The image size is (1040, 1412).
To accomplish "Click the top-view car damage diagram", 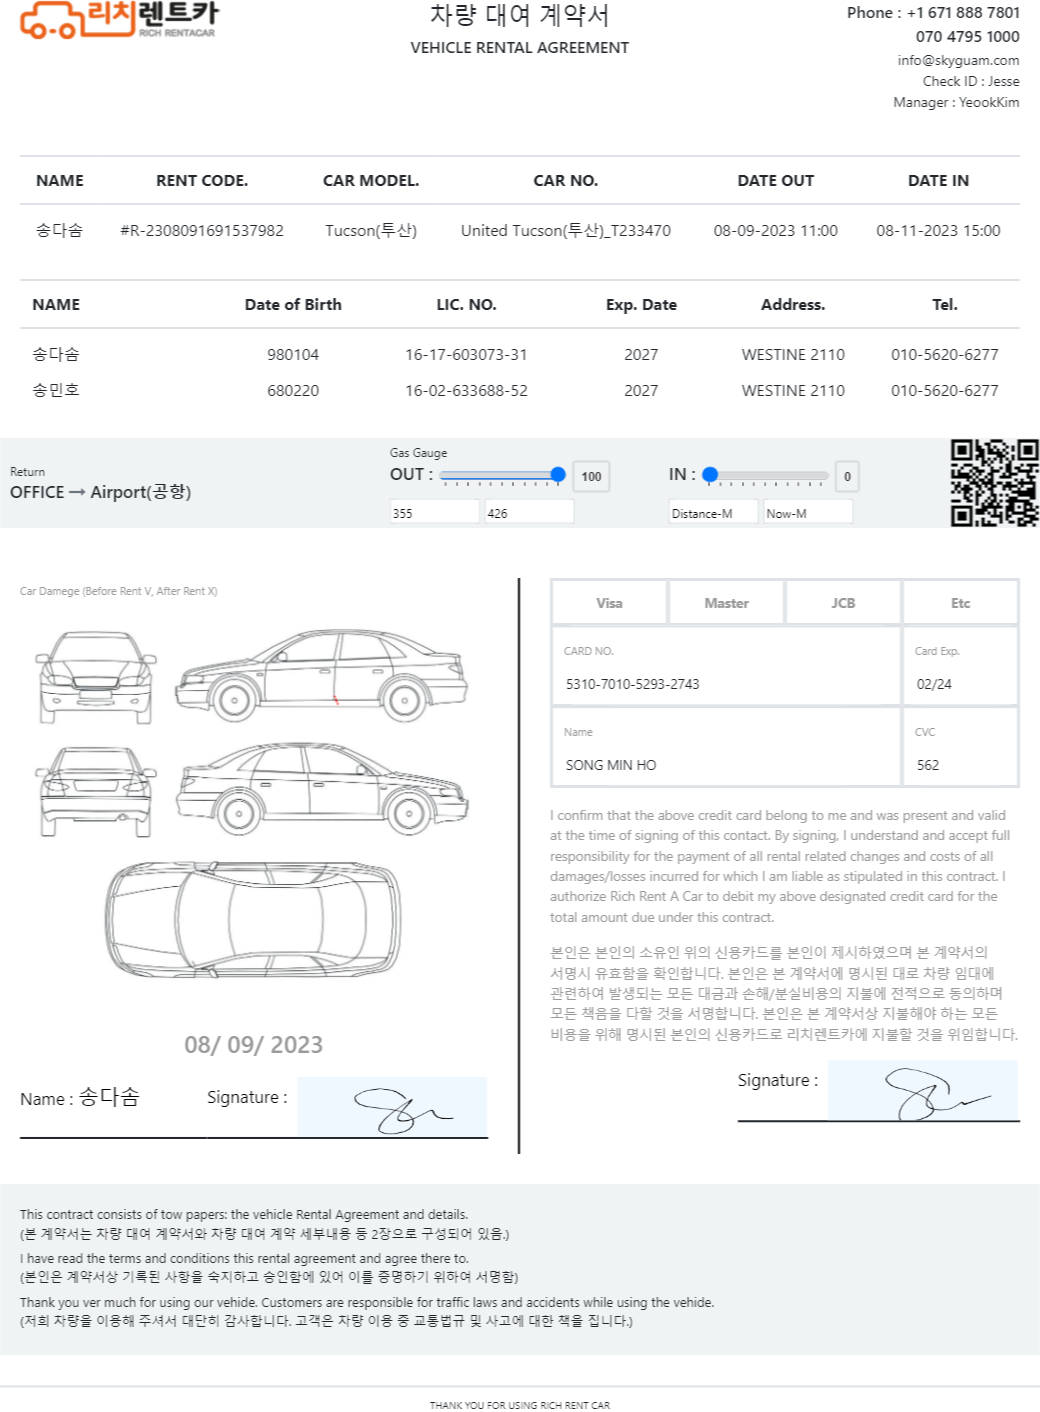I will coord(254,918).
